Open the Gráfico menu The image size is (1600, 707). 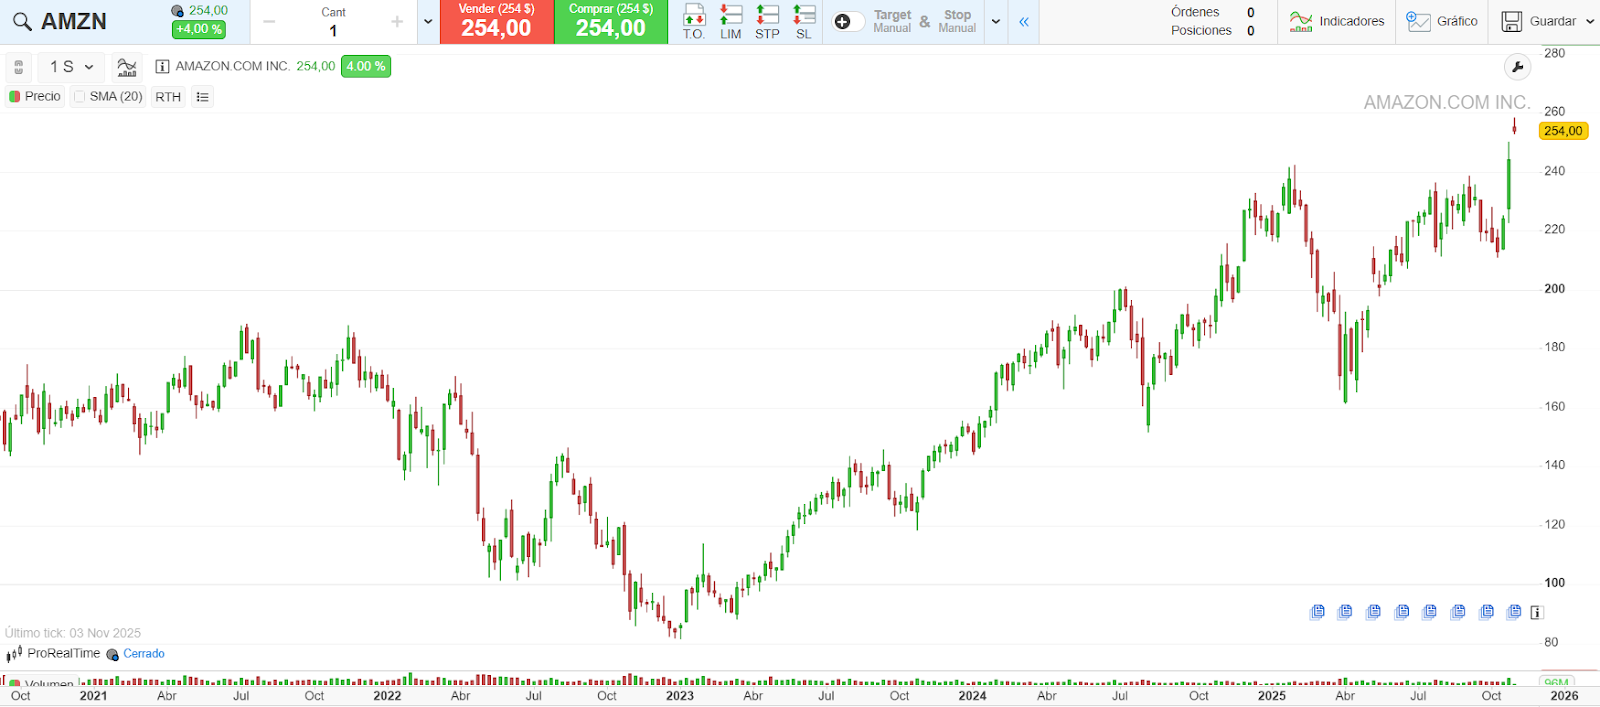pos(1441,21)
